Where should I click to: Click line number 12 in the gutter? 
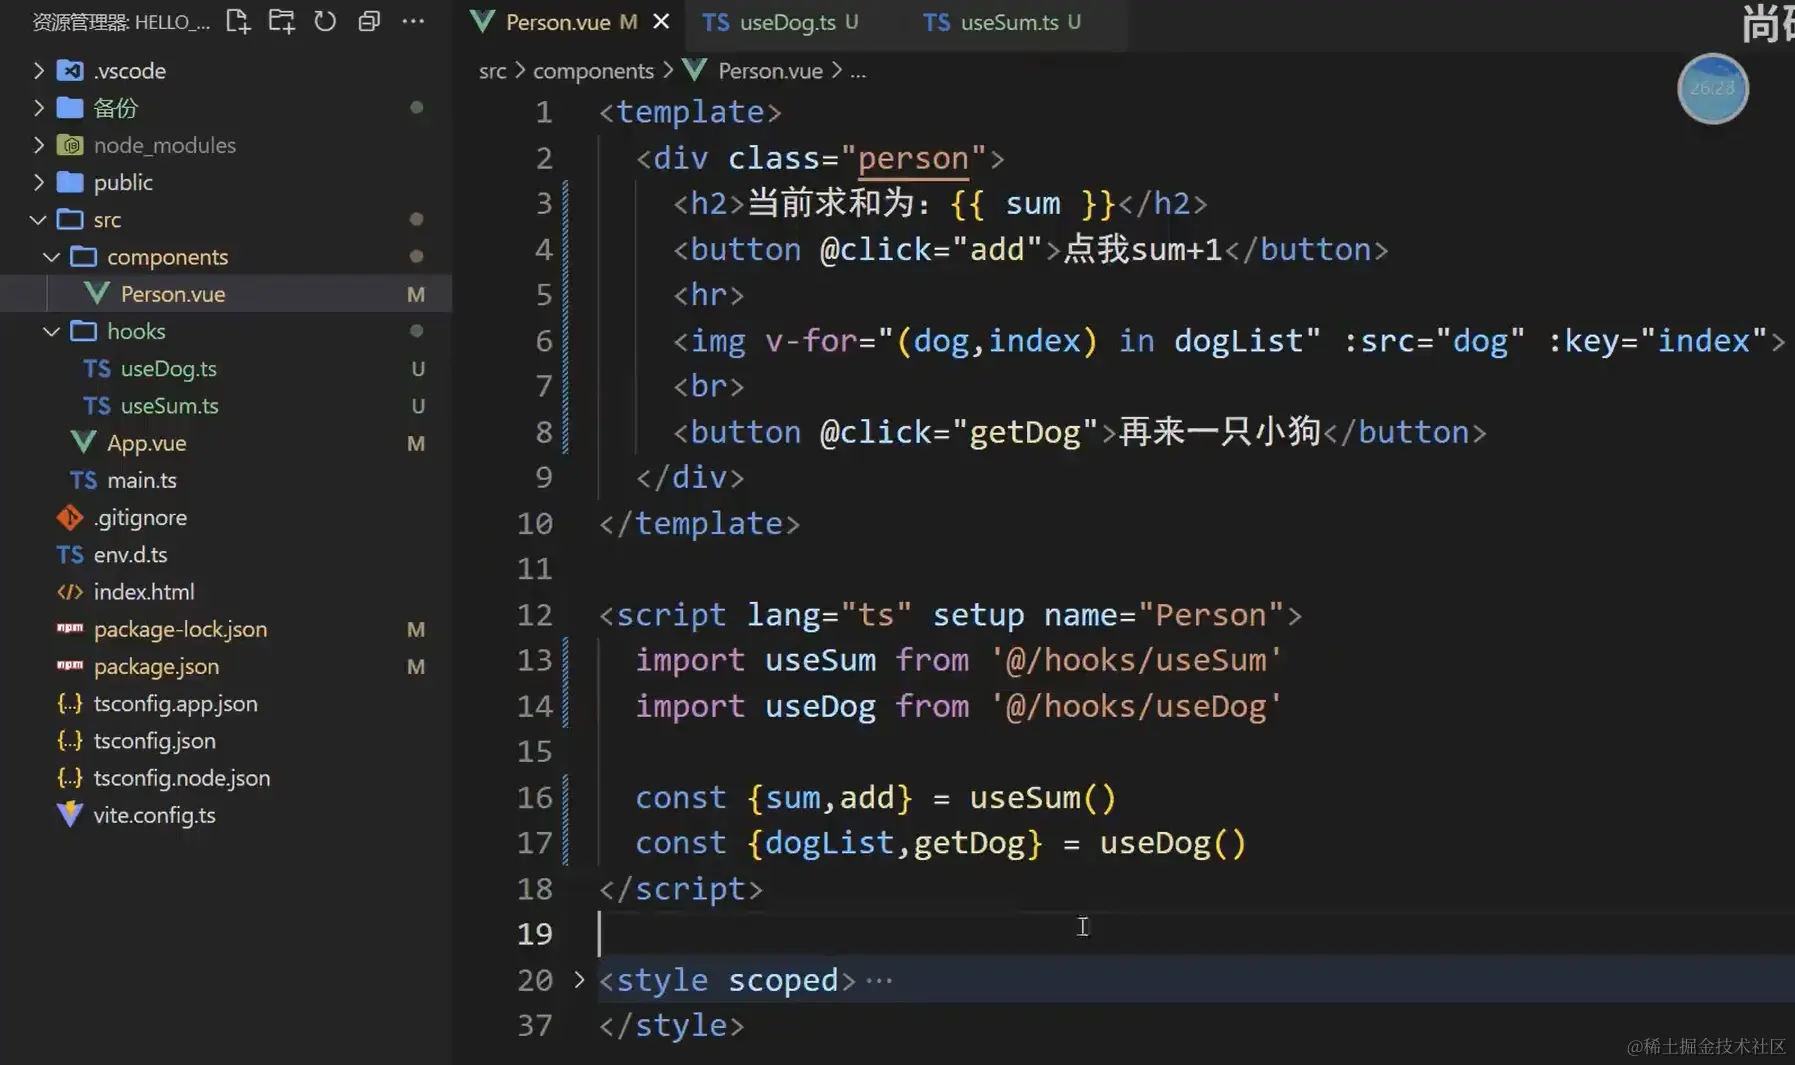click(x=535, y=614)
